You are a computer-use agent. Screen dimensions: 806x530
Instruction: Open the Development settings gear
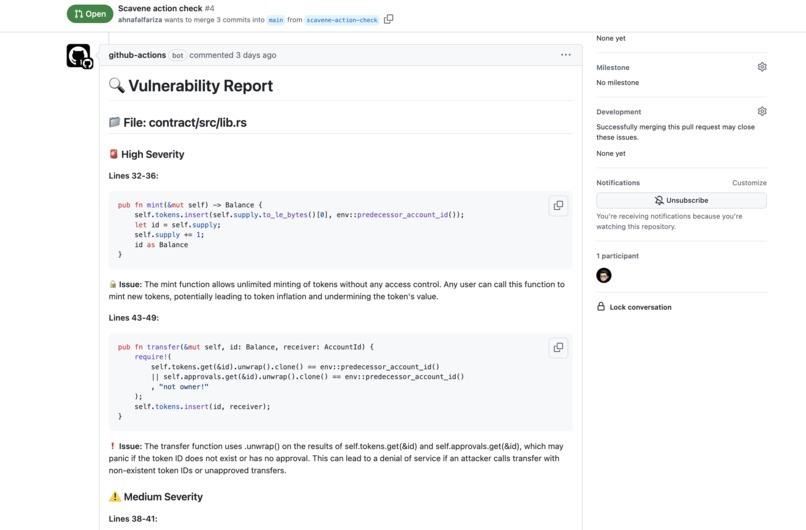[x=762, y=111]
